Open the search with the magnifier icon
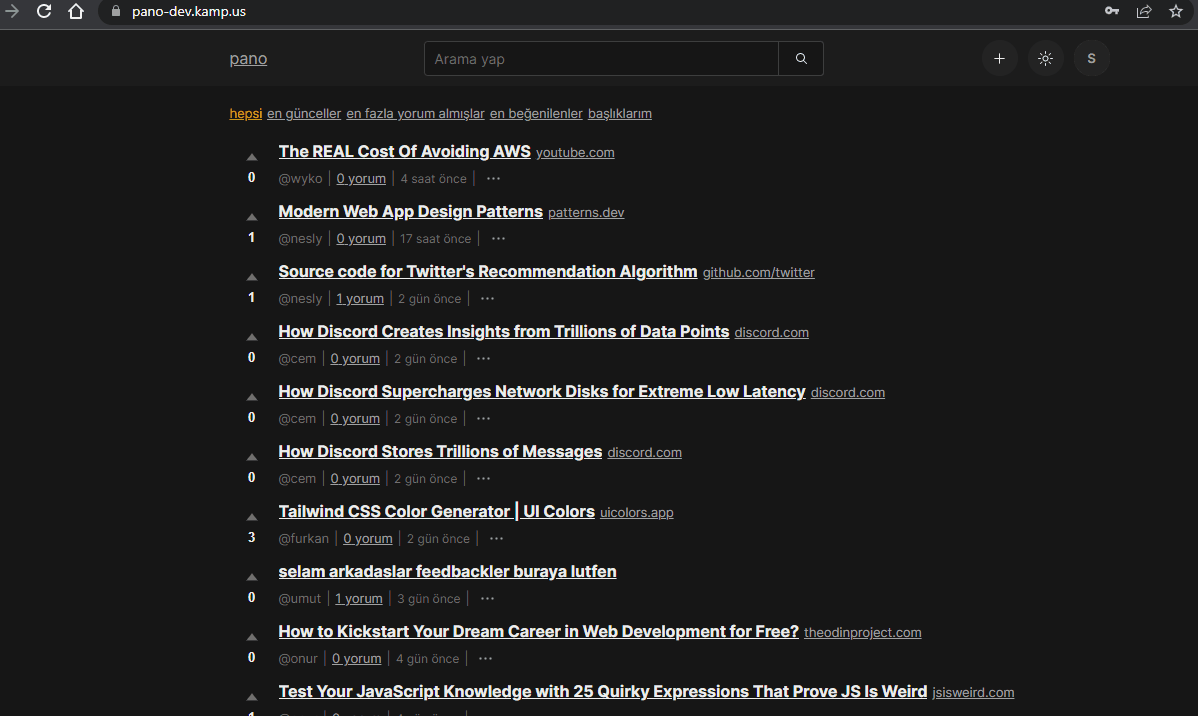This screenshot has height=716, width=1198. (x=800, y=58)
